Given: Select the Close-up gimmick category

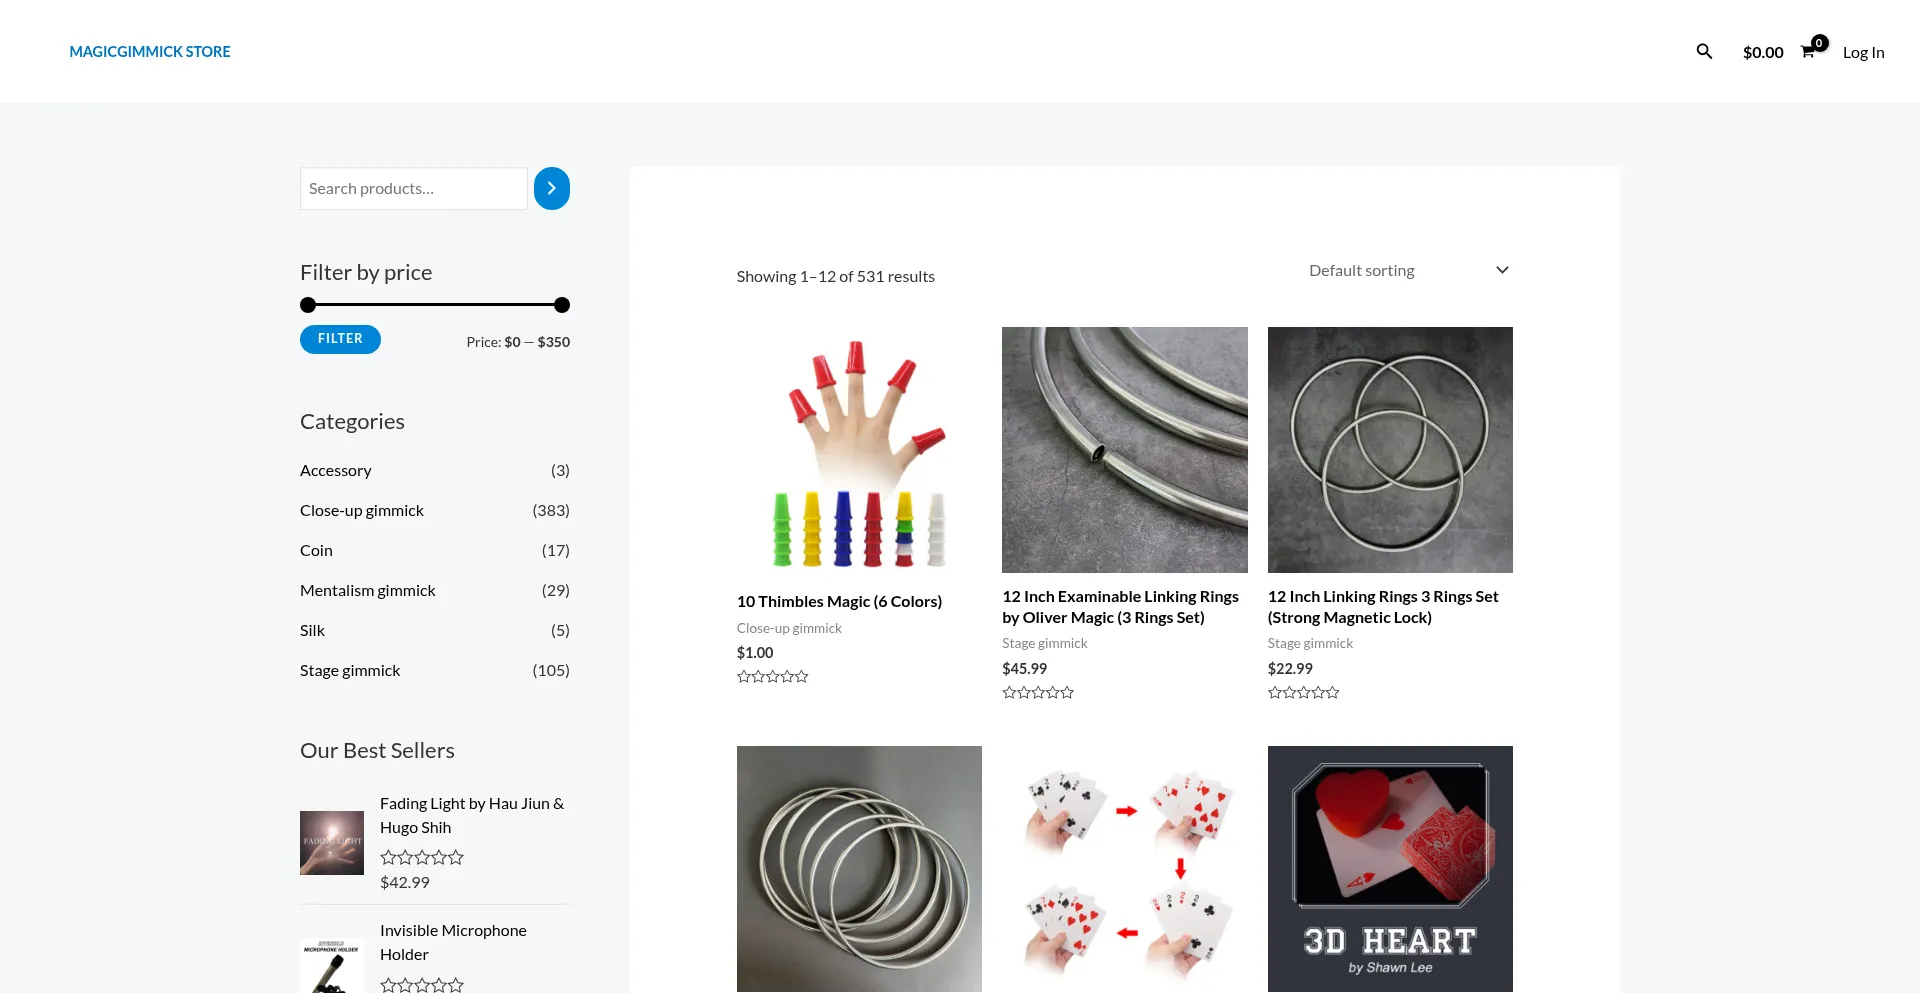Looking at the screenshot, I should [x=362, y=511].
